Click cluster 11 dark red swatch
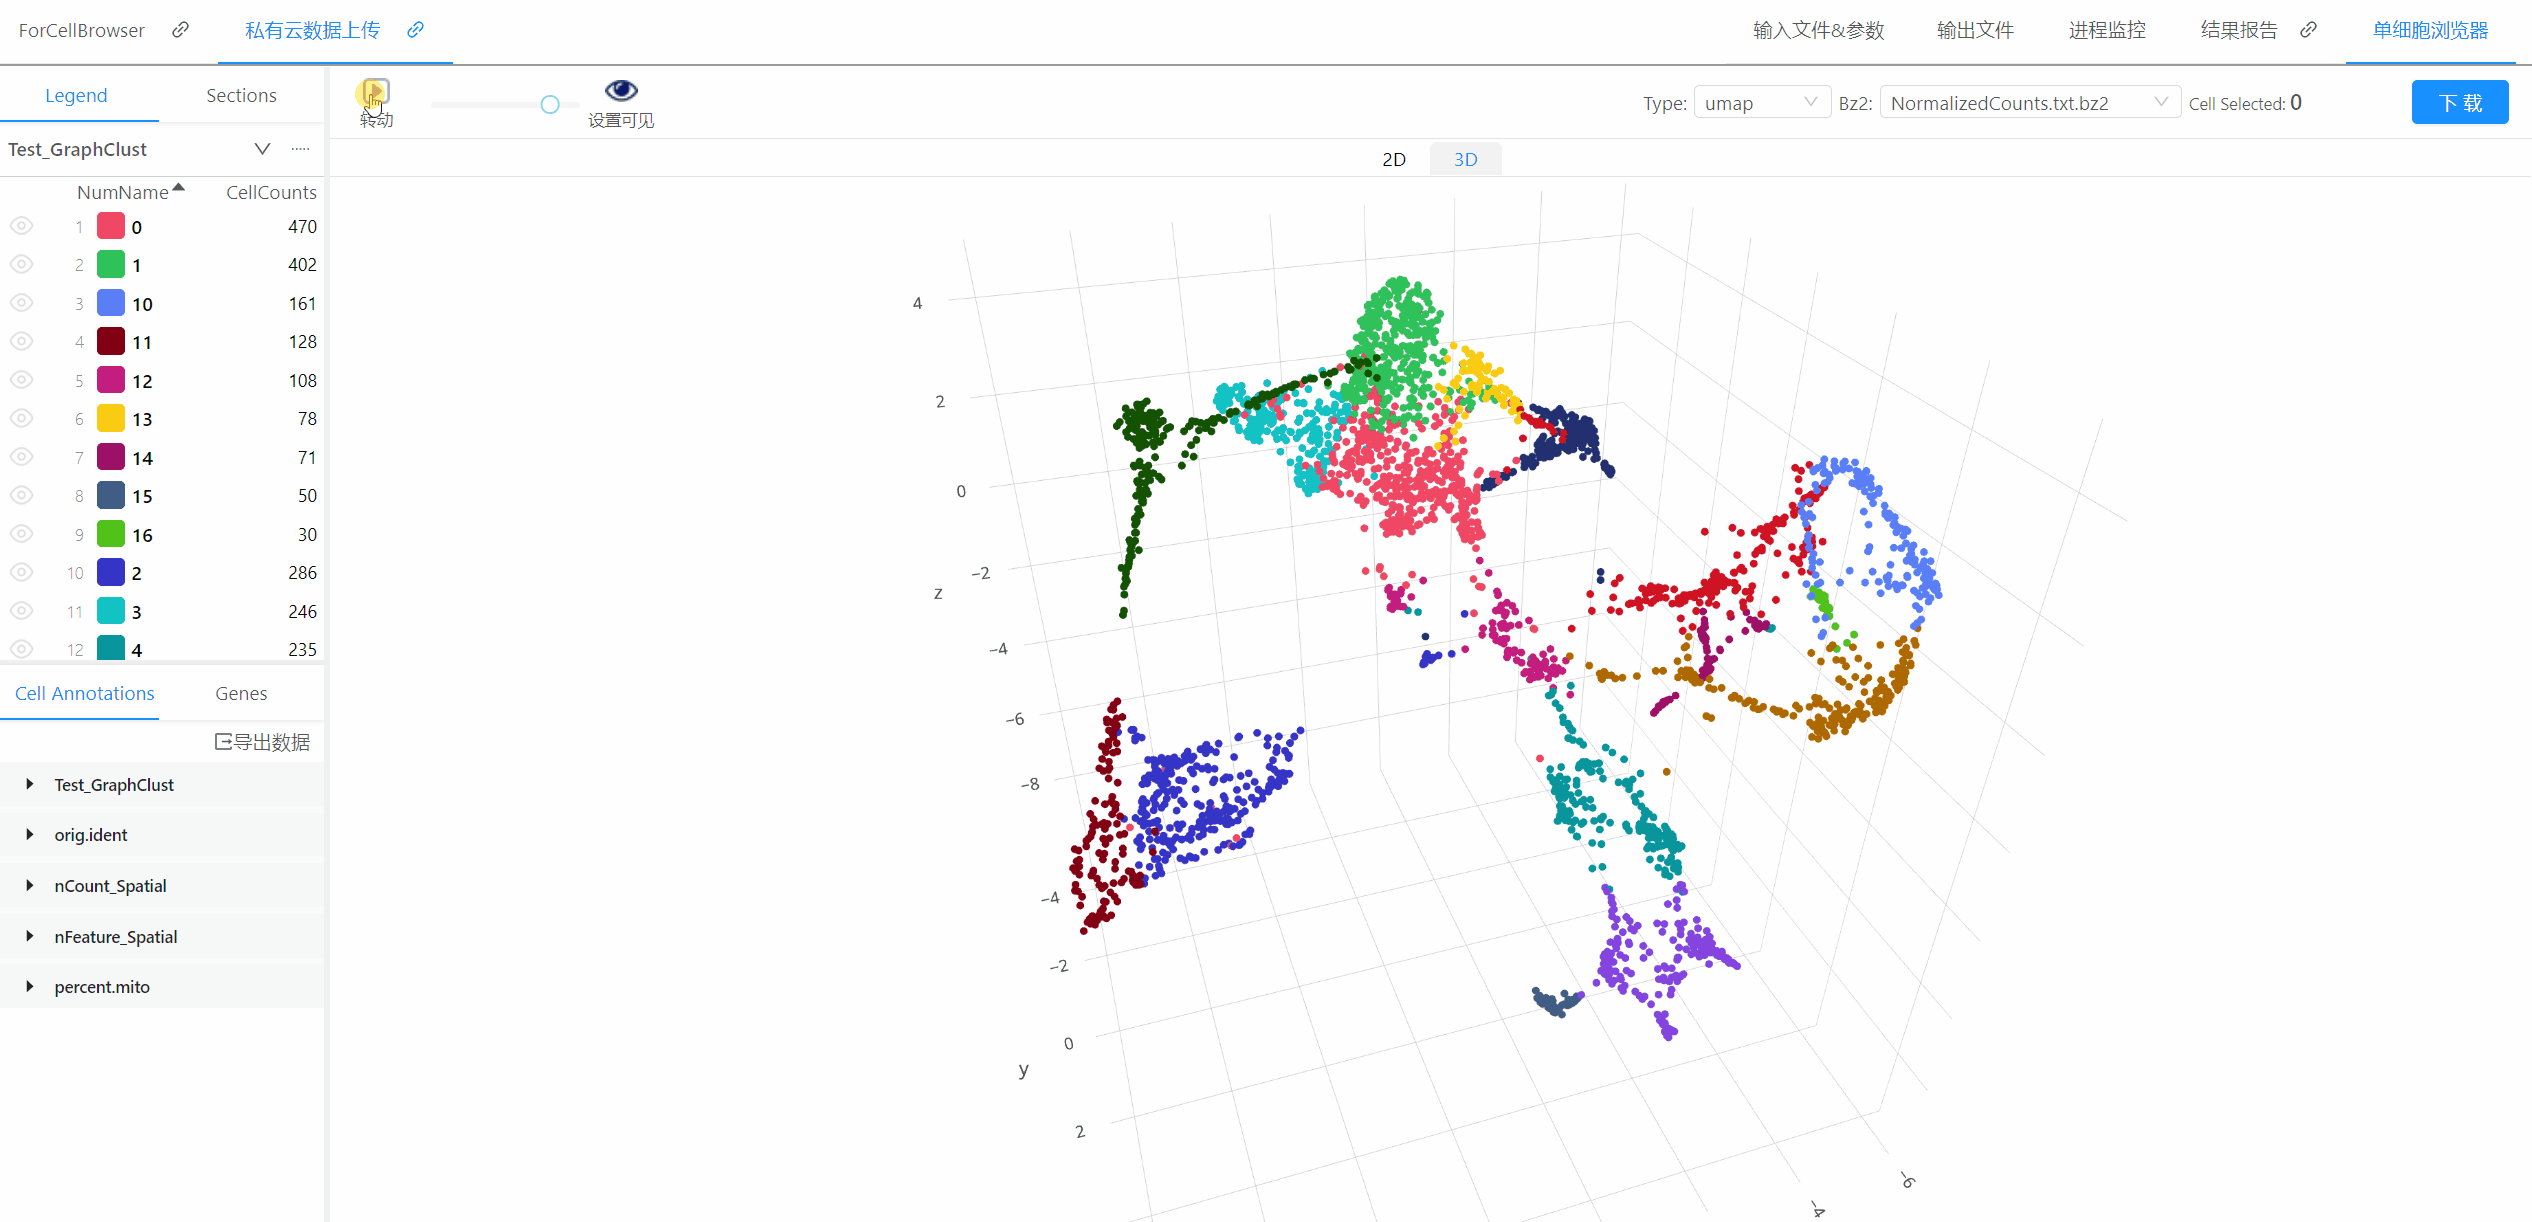This screenshot has width=2532, height=1222. (111, 341)
